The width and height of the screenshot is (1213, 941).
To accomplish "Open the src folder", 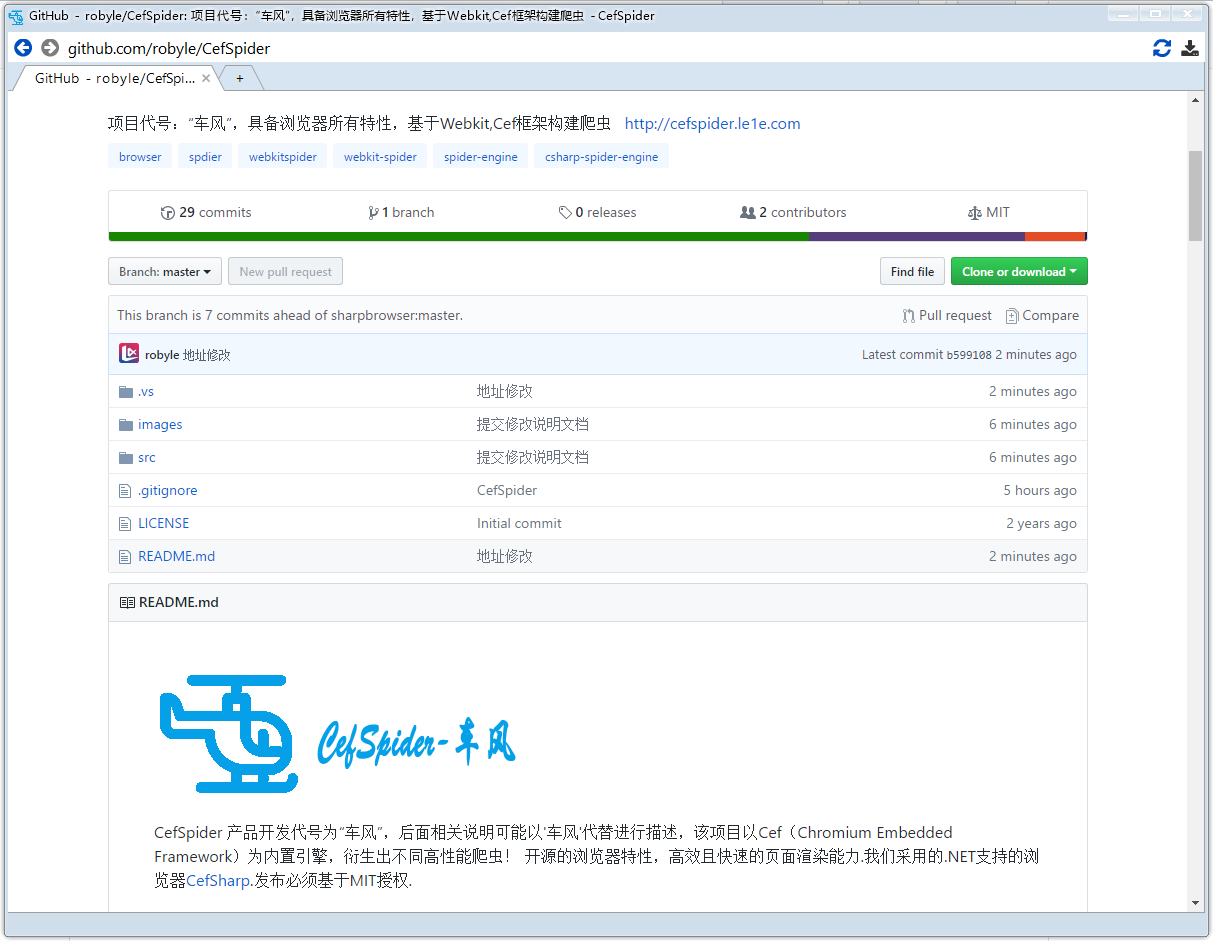I will click(147, 457).
